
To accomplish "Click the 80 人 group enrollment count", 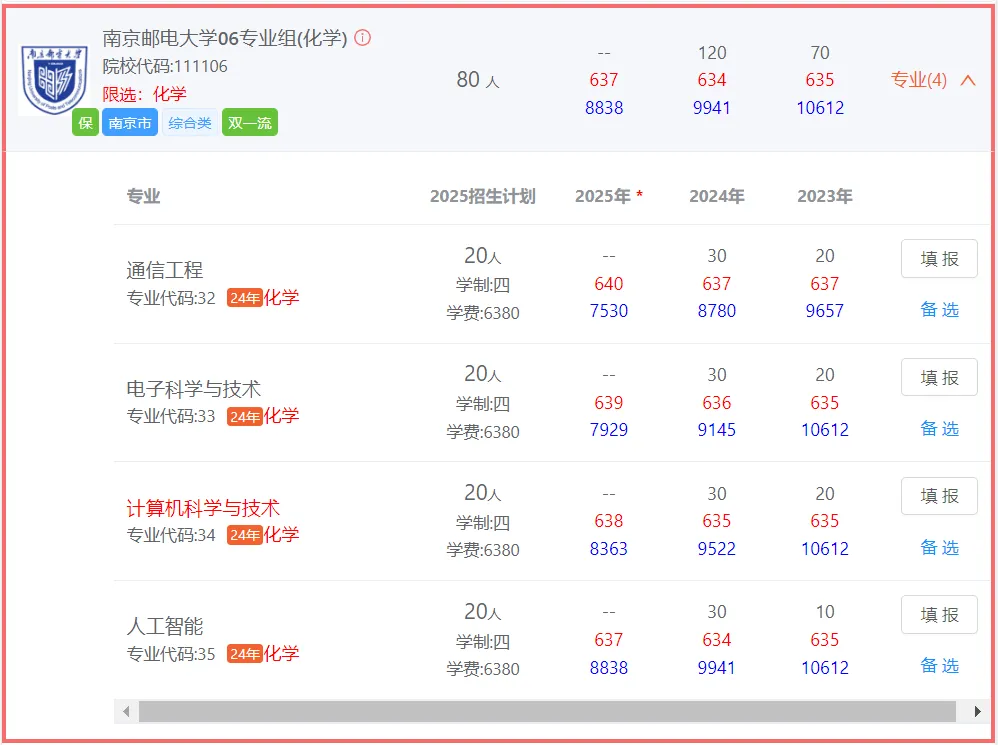I will [x=478, y=80].
